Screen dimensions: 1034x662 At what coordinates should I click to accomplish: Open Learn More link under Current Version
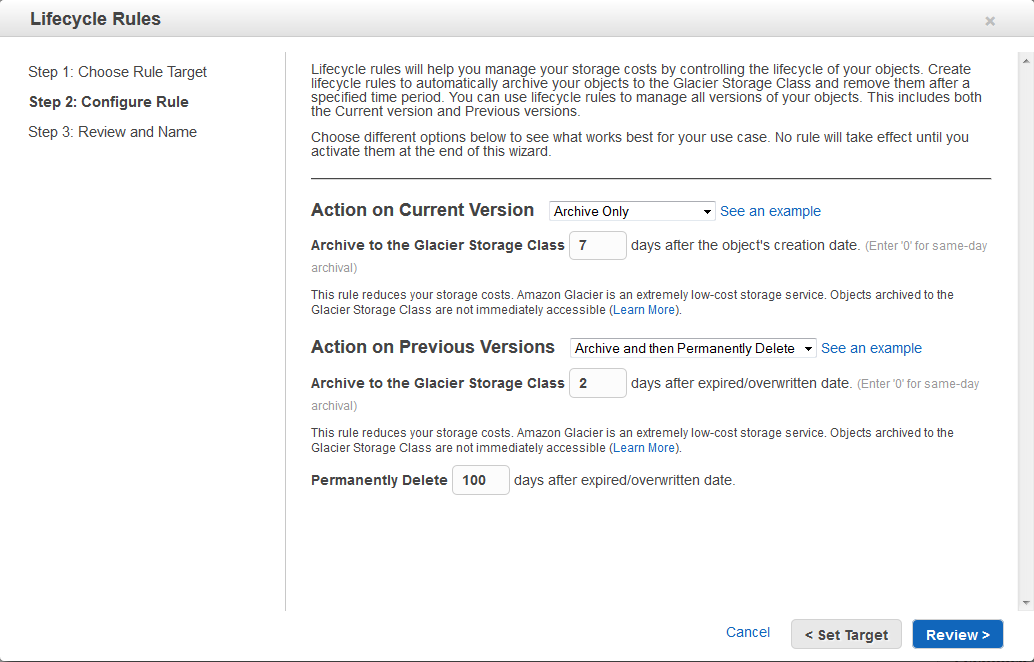644,310
